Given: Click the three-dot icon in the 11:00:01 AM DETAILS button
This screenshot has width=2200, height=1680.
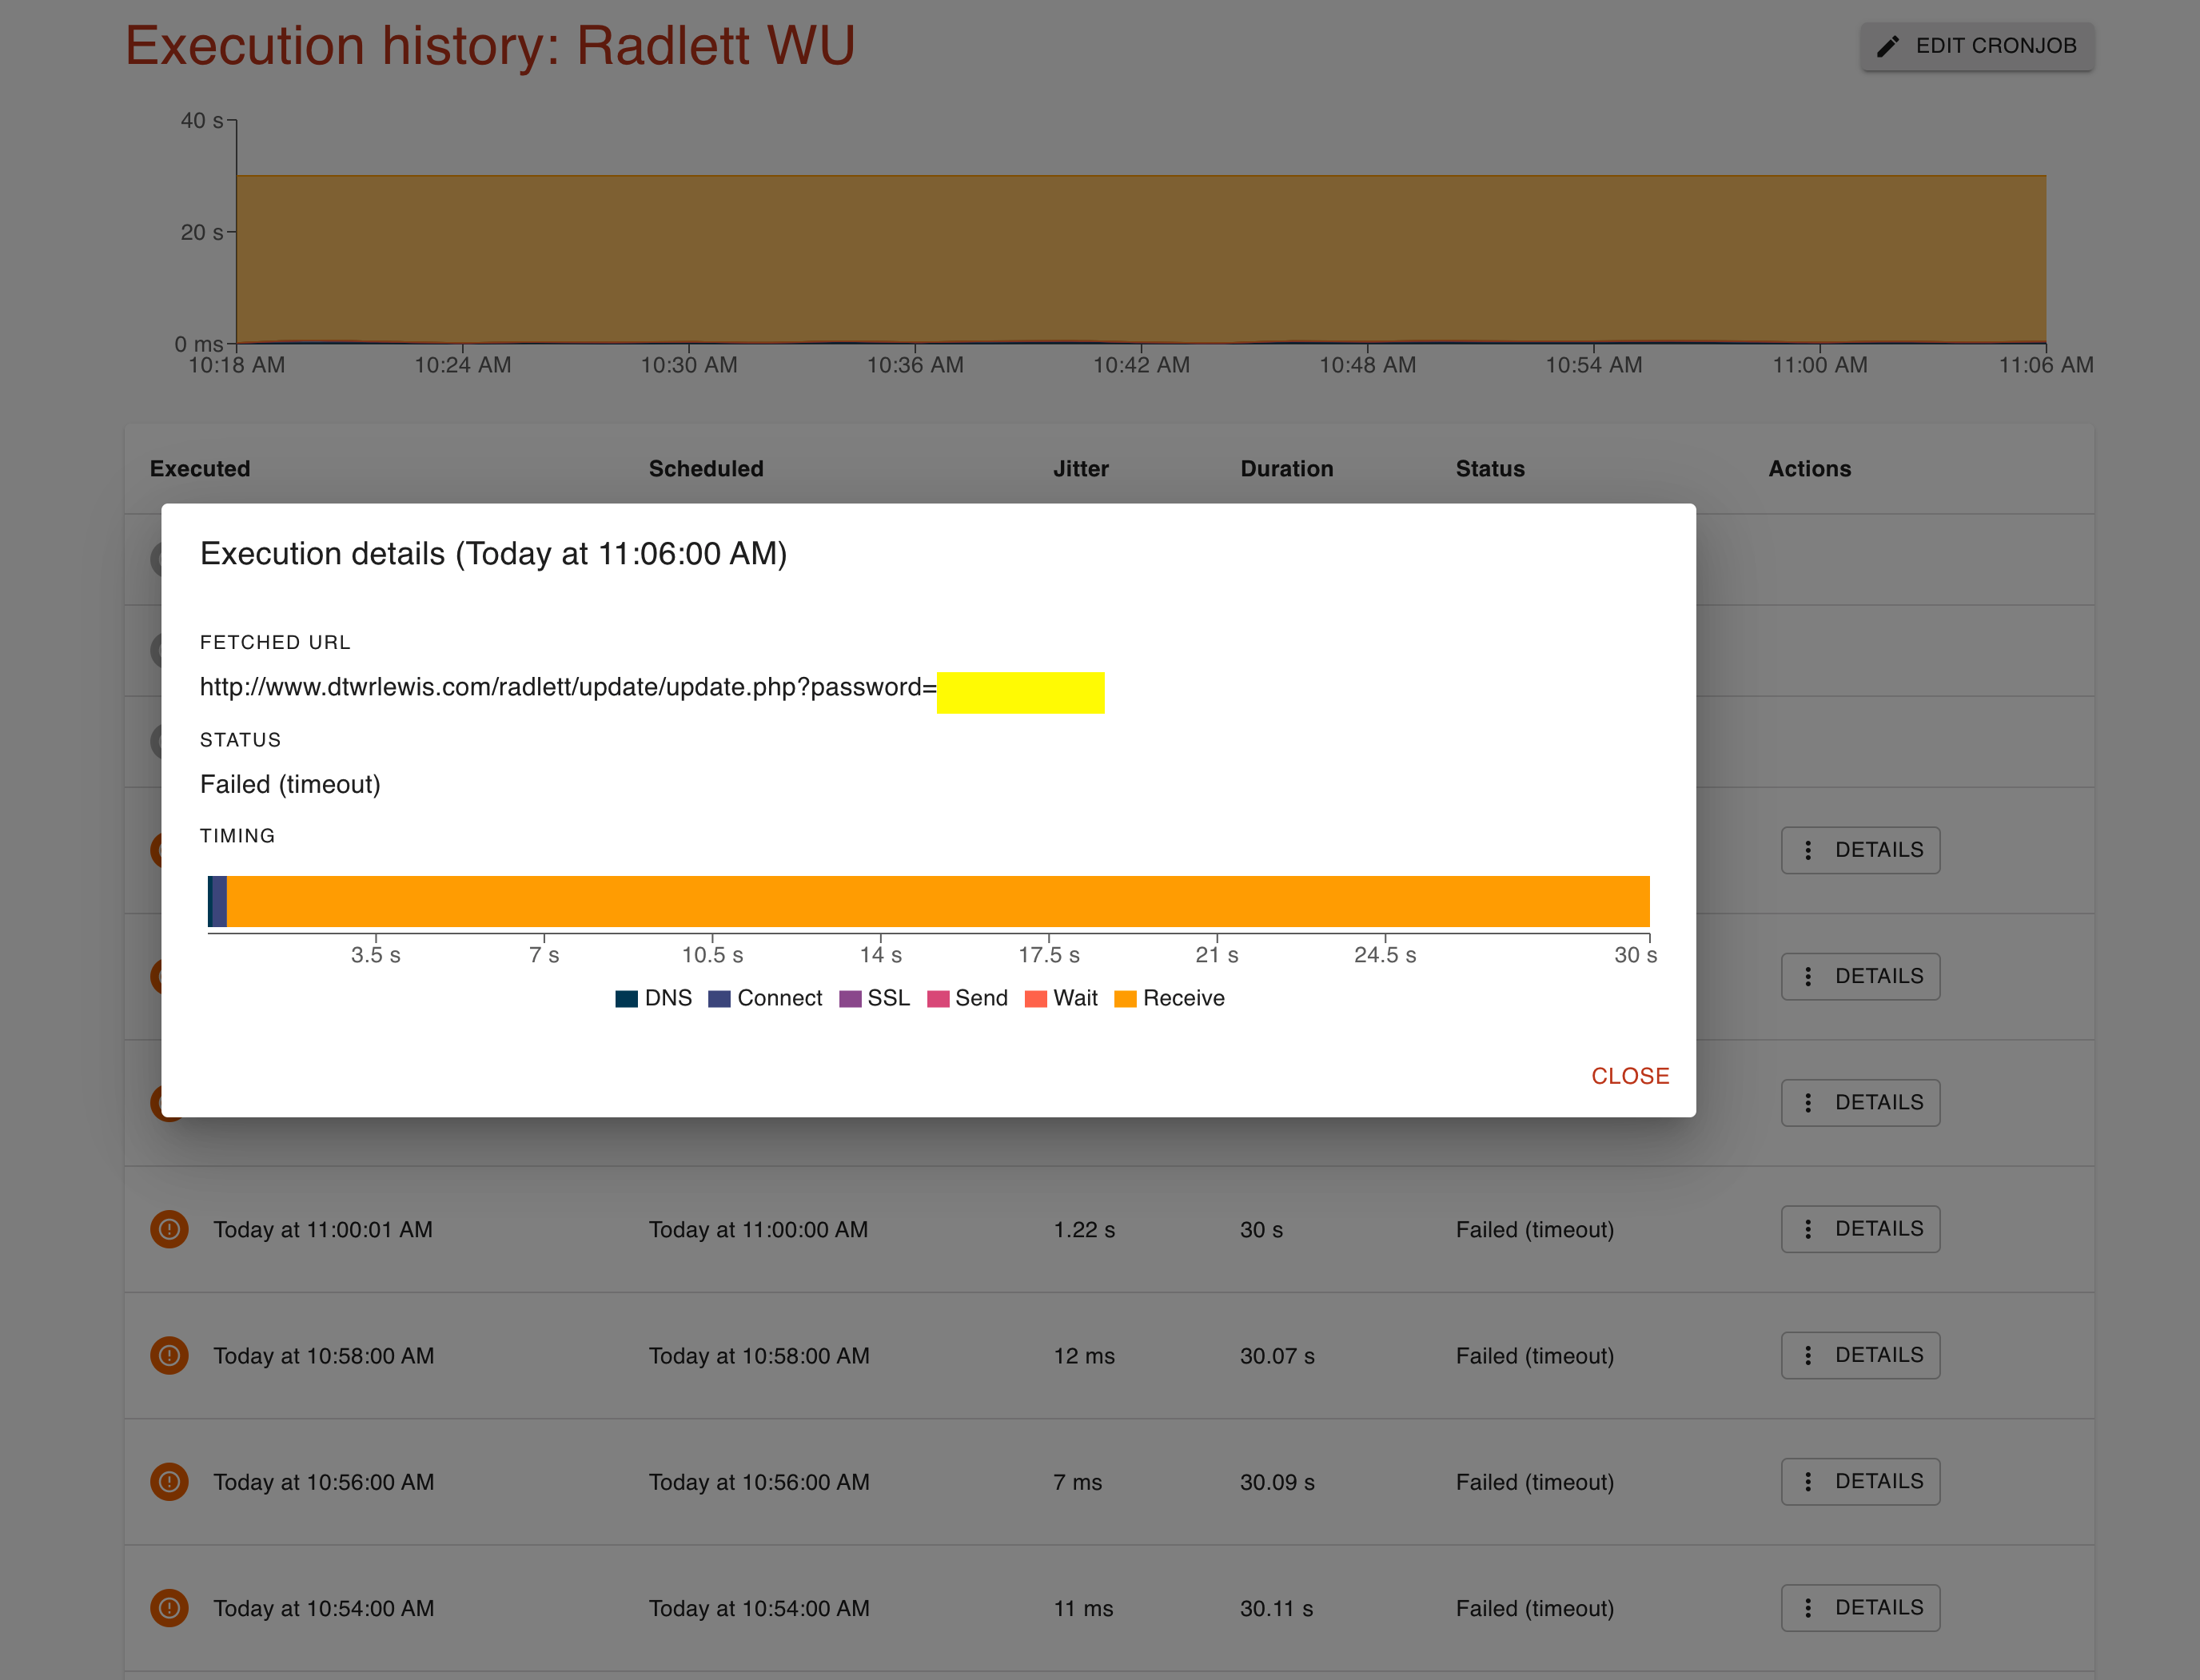Looking at the screenshot, I should coord(1808,1229).
